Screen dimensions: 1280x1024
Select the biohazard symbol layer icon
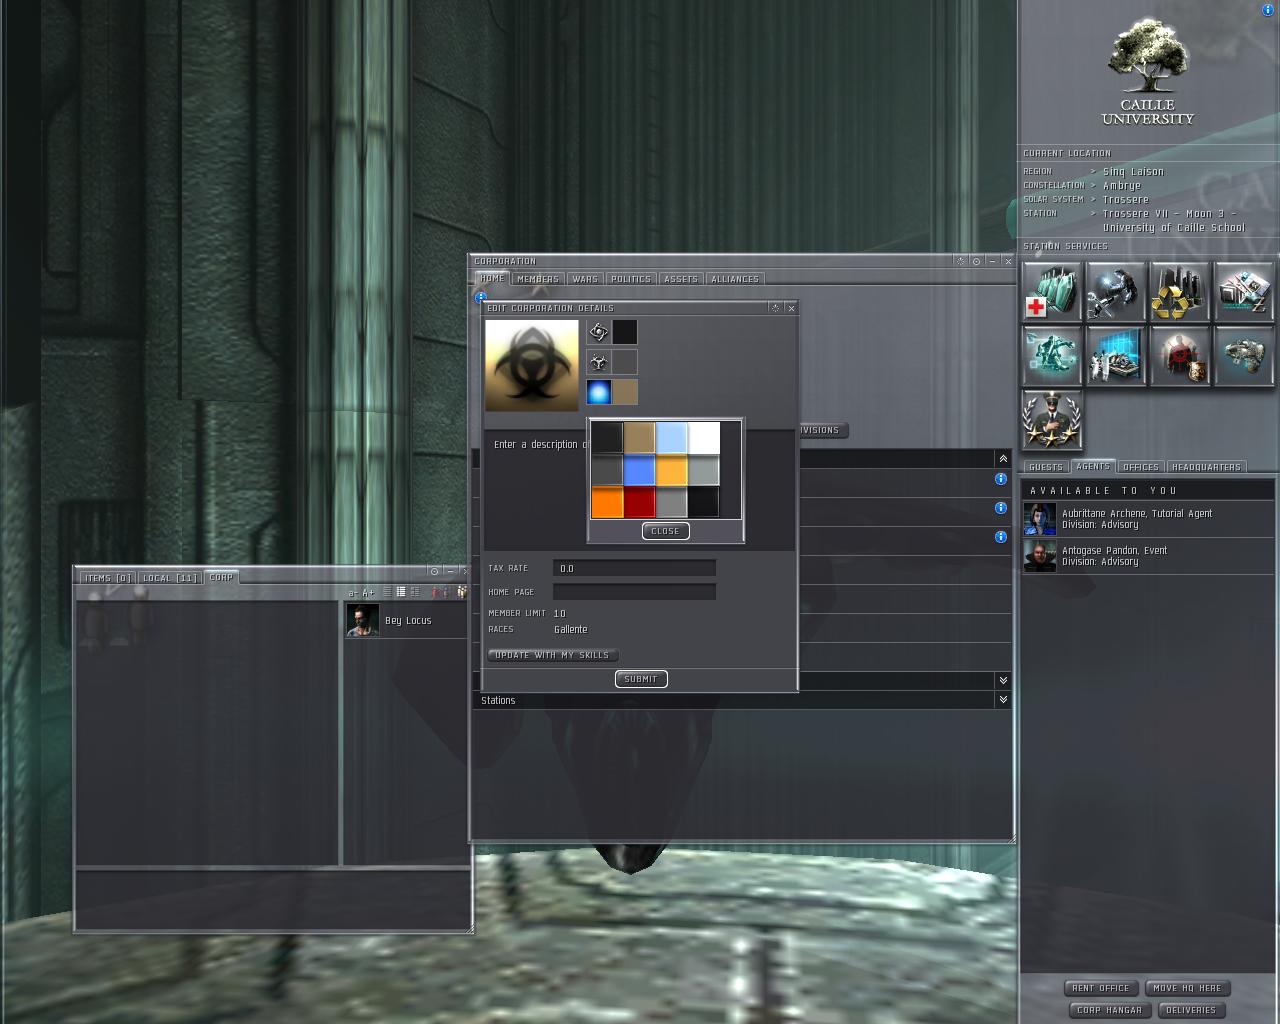[x=599, y=362]
